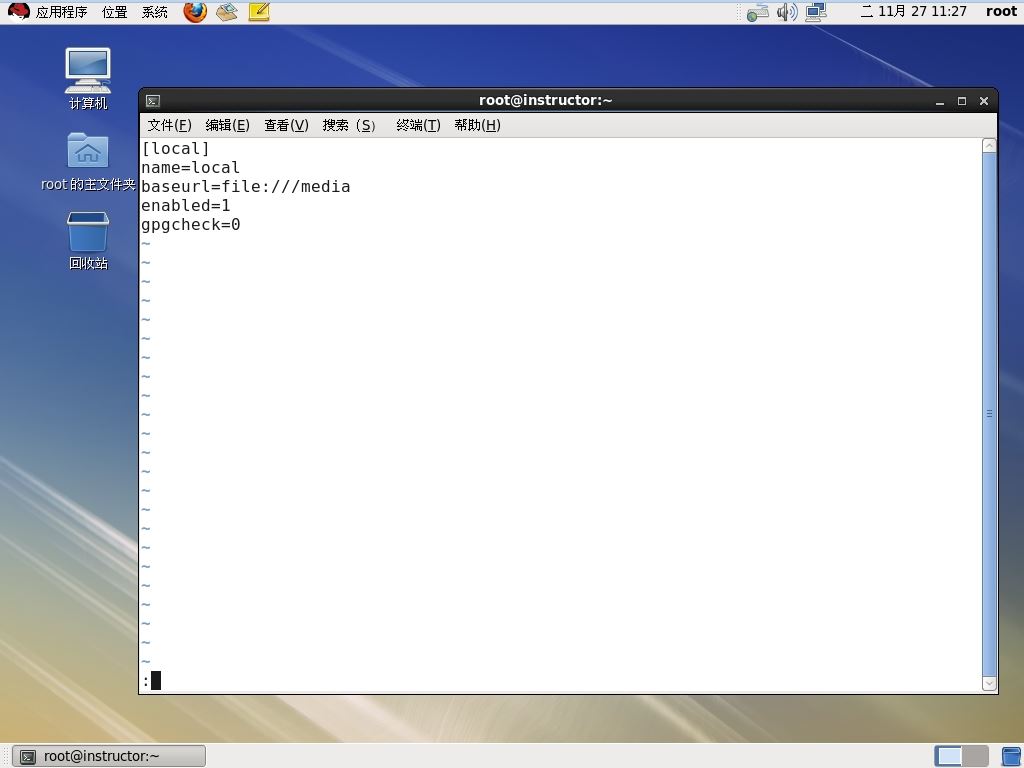Image resolution: width=1024 pixels, height=768 pixels.
Task: Open the 系统 menu in top panel
Action: (155, 12)
